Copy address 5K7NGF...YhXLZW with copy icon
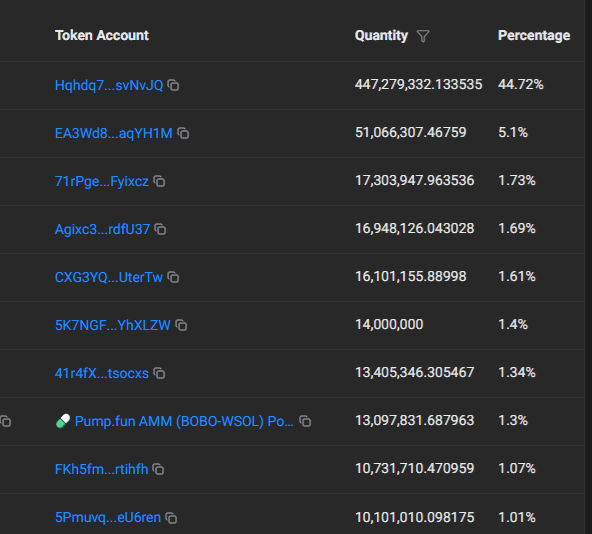The image size is (592, 534). coord(181,325)
